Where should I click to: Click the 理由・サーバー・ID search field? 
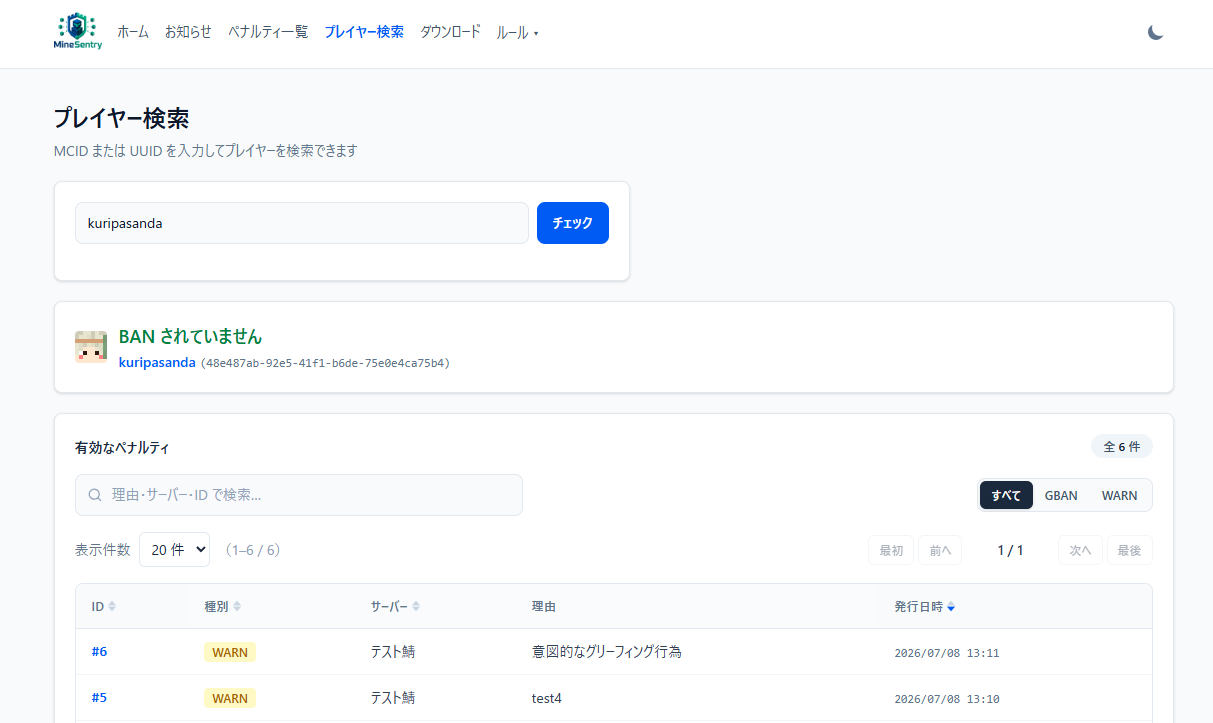pos(299,495)
